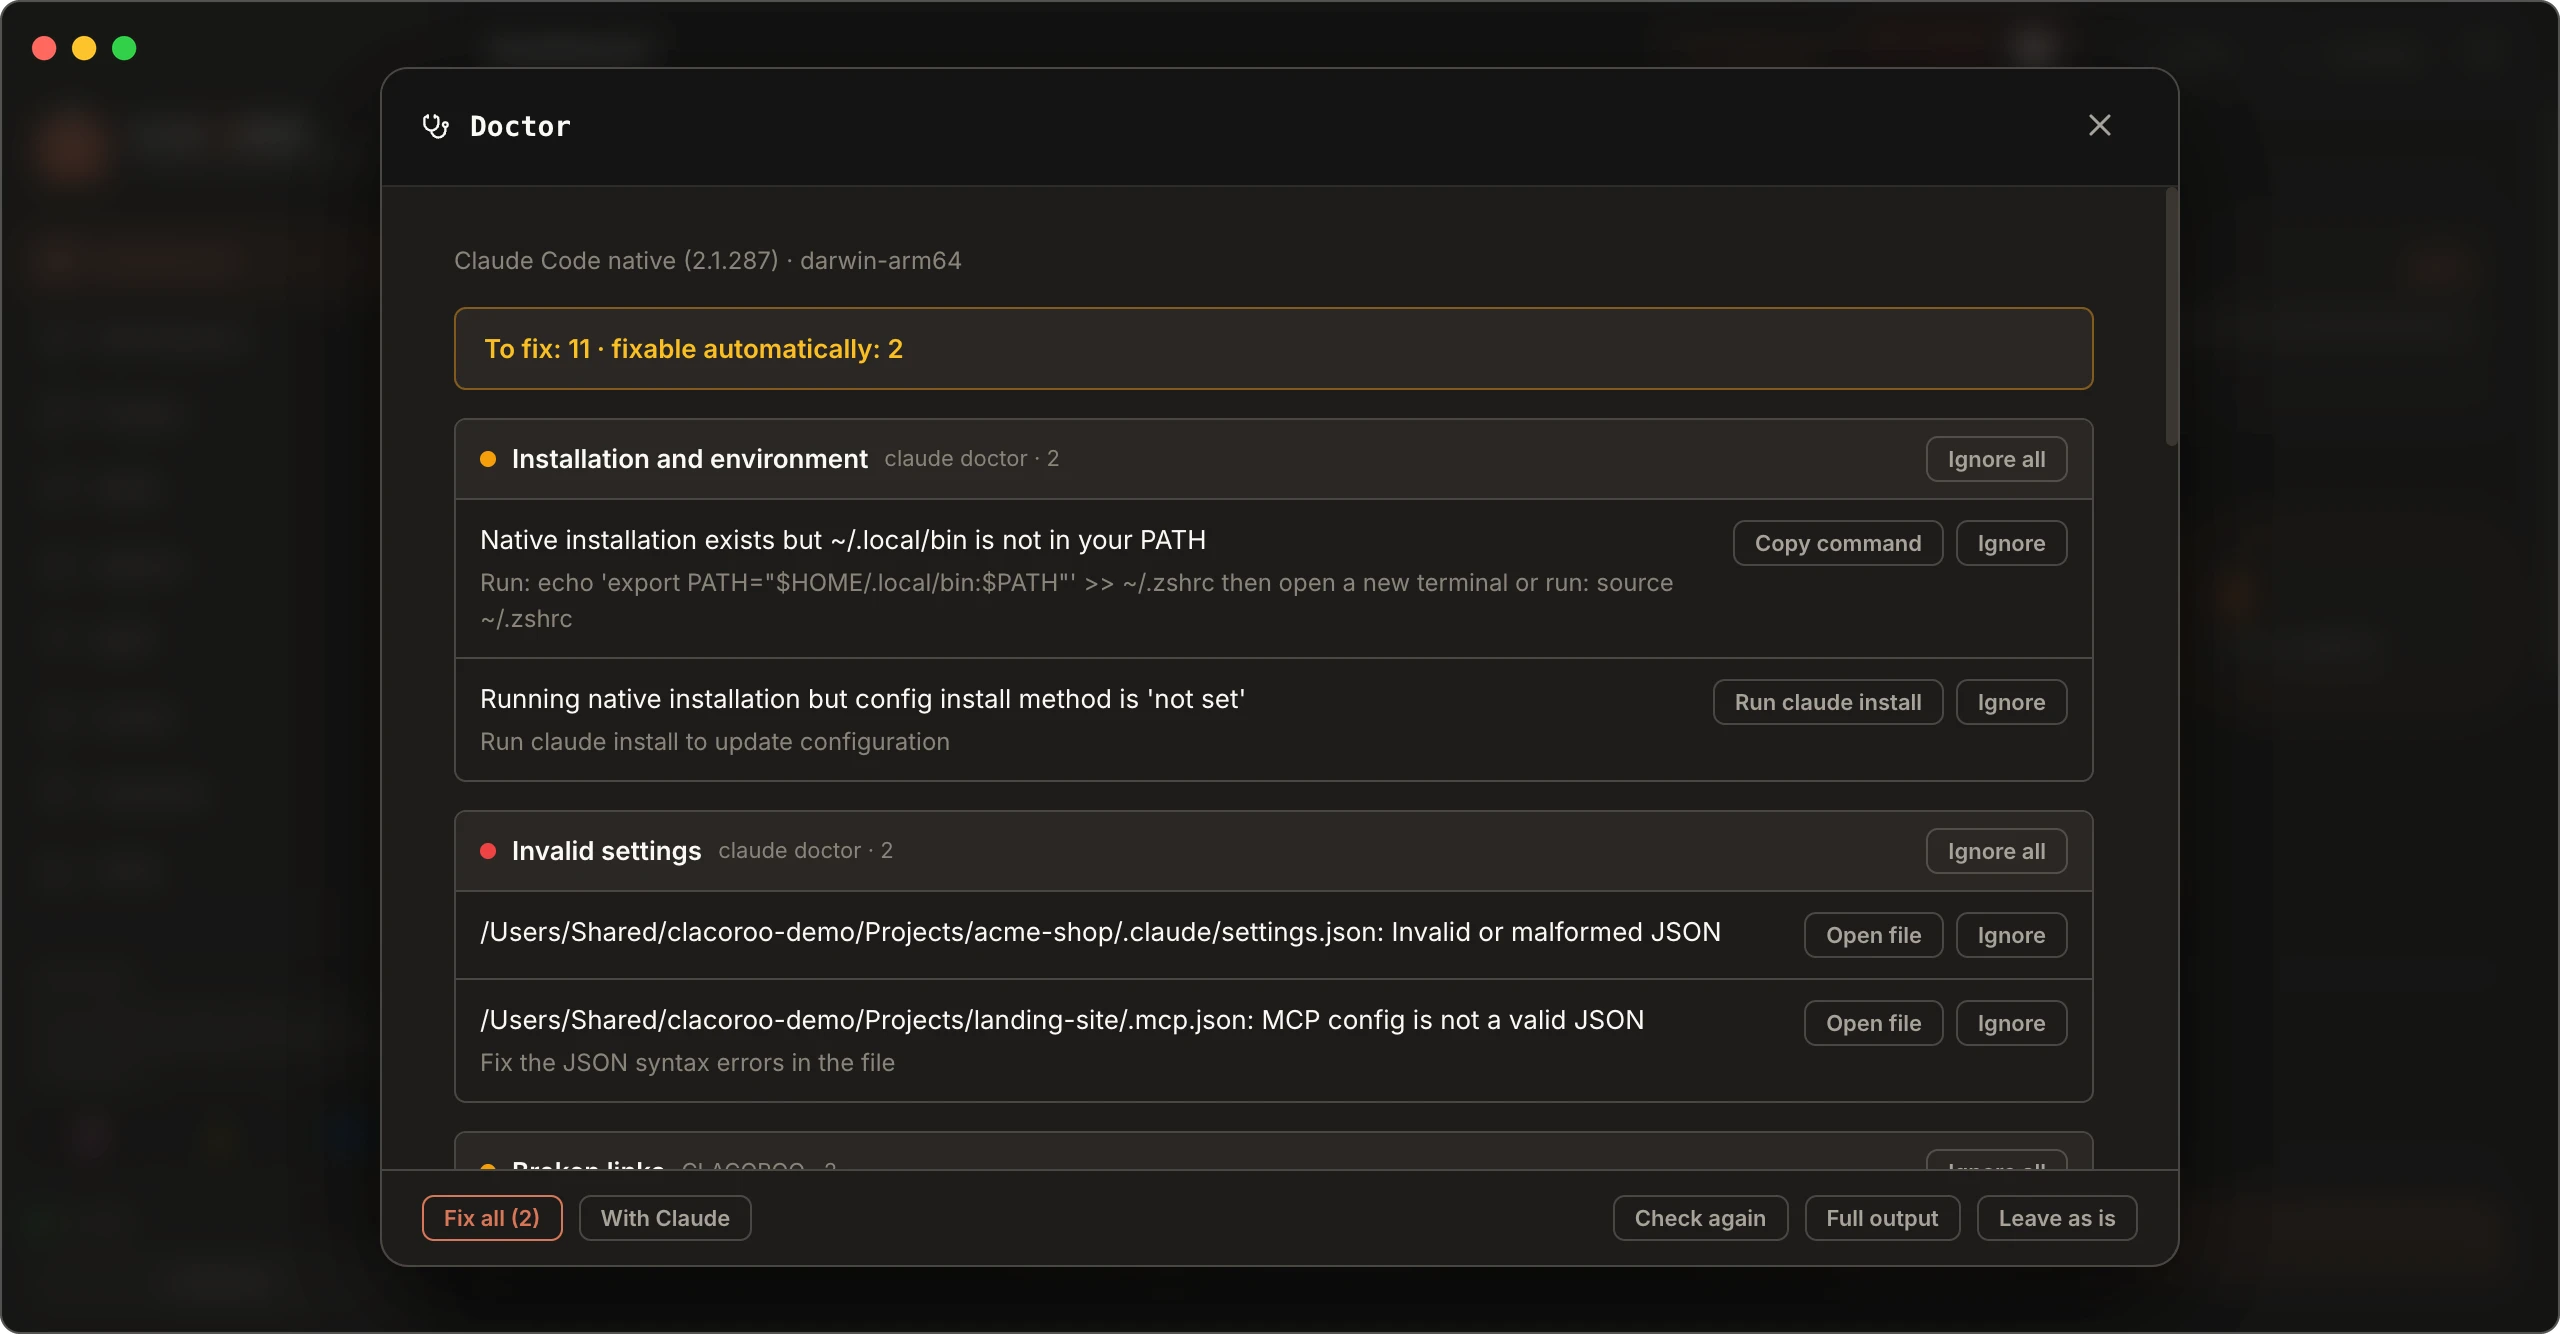Click the red Invalid settings status dot
Viewport: 2560px width, 1334px height.
pyautogui.click(x=488, y=851)
